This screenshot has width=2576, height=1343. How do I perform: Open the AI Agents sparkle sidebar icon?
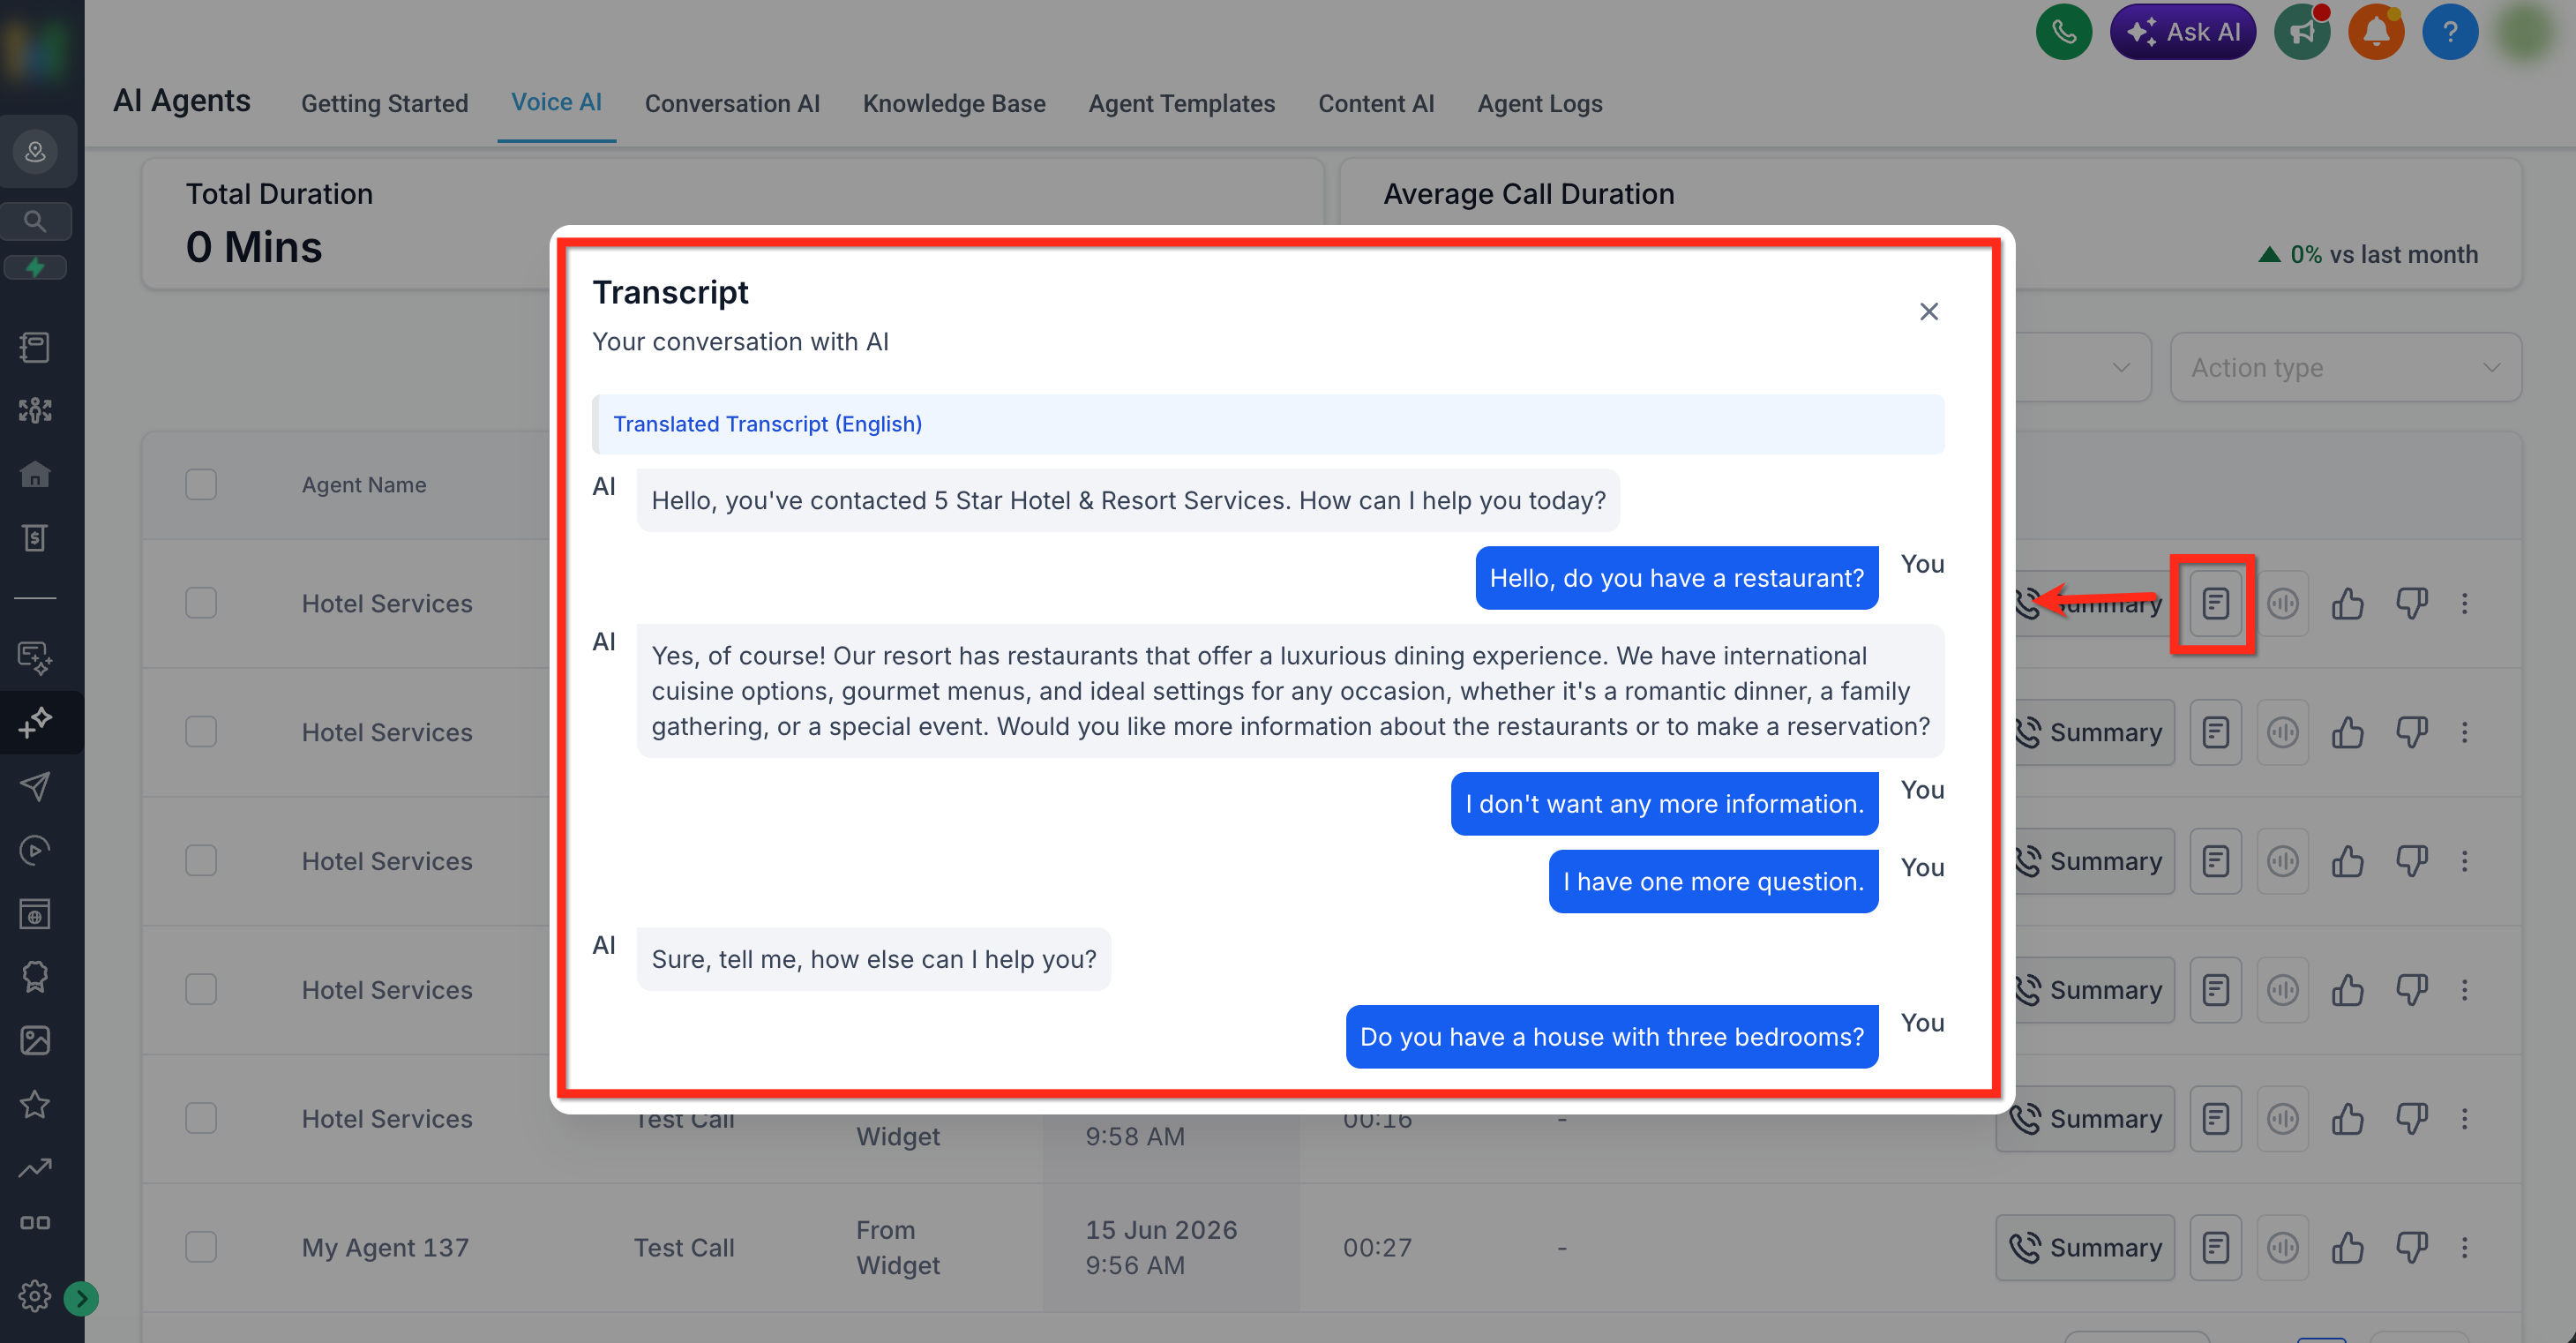coord(36,721)
